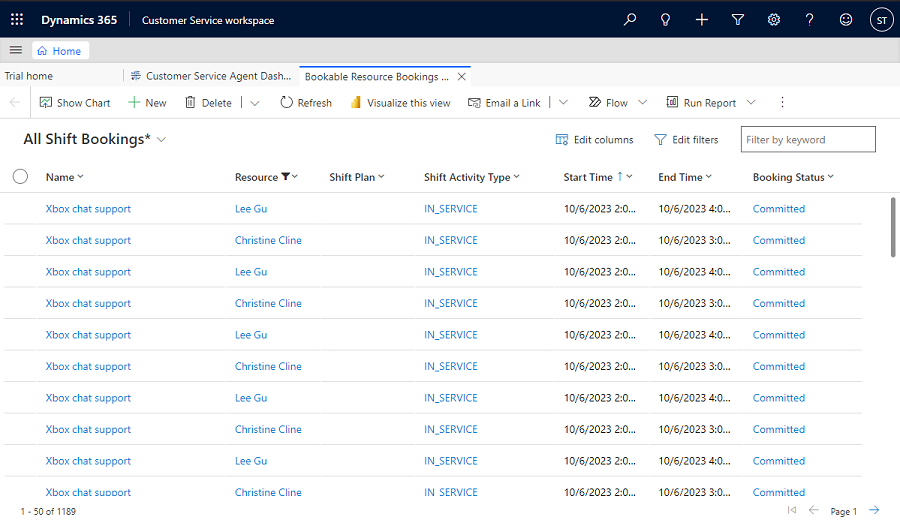The width and height of the screenshot is (900, 526).
Task: Open the app launcher waffle menu
Action: 17,20
